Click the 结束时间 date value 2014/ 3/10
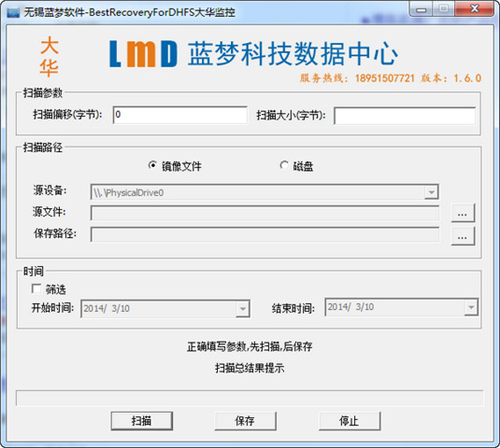This screenshot has height=448, width=500. click(x=351, y=307)
